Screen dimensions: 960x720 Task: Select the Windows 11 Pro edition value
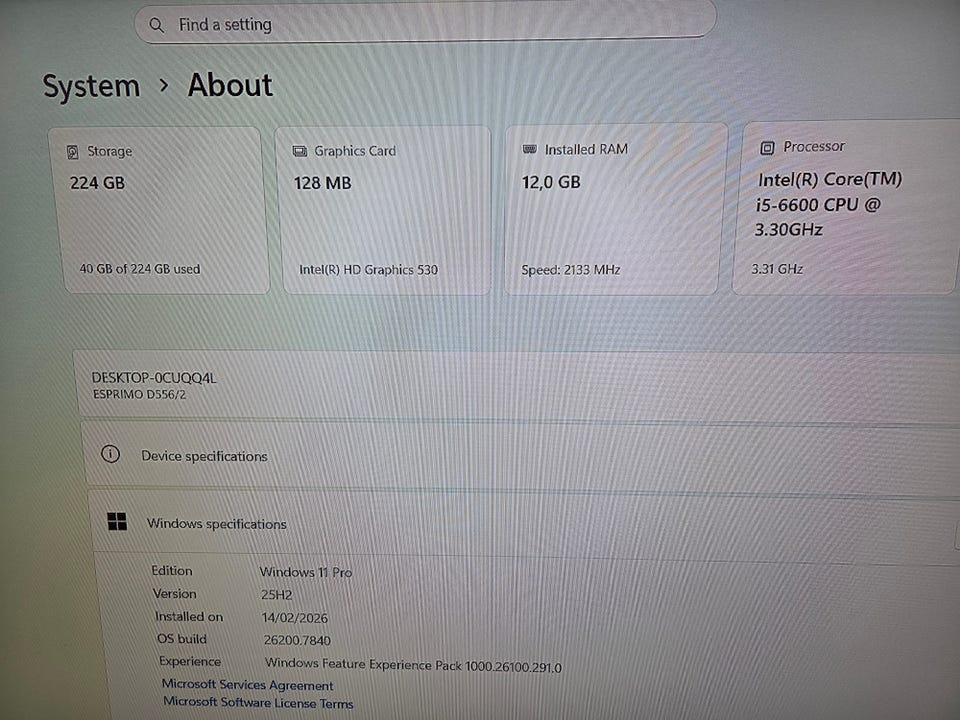point(306,572)
